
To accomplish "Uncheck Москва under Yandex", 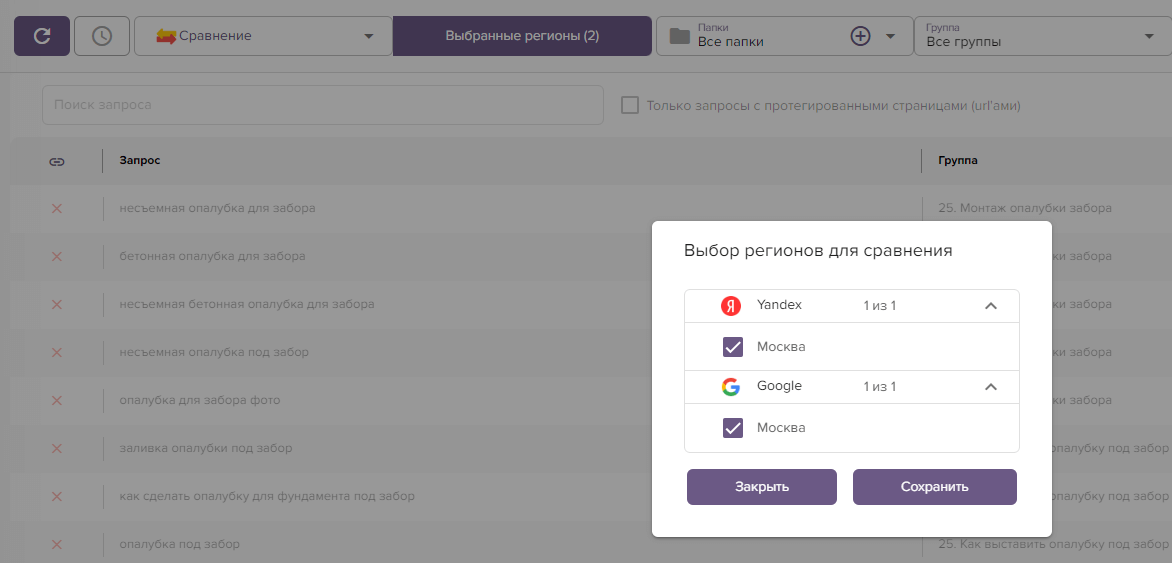I will pyautogui.click(x=732, y=347).
